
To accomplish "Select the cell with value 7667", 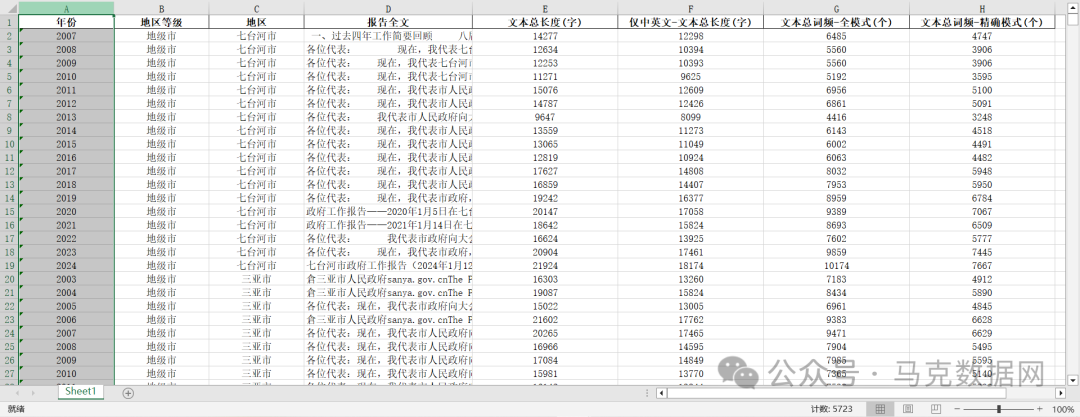I will [982, 266].
